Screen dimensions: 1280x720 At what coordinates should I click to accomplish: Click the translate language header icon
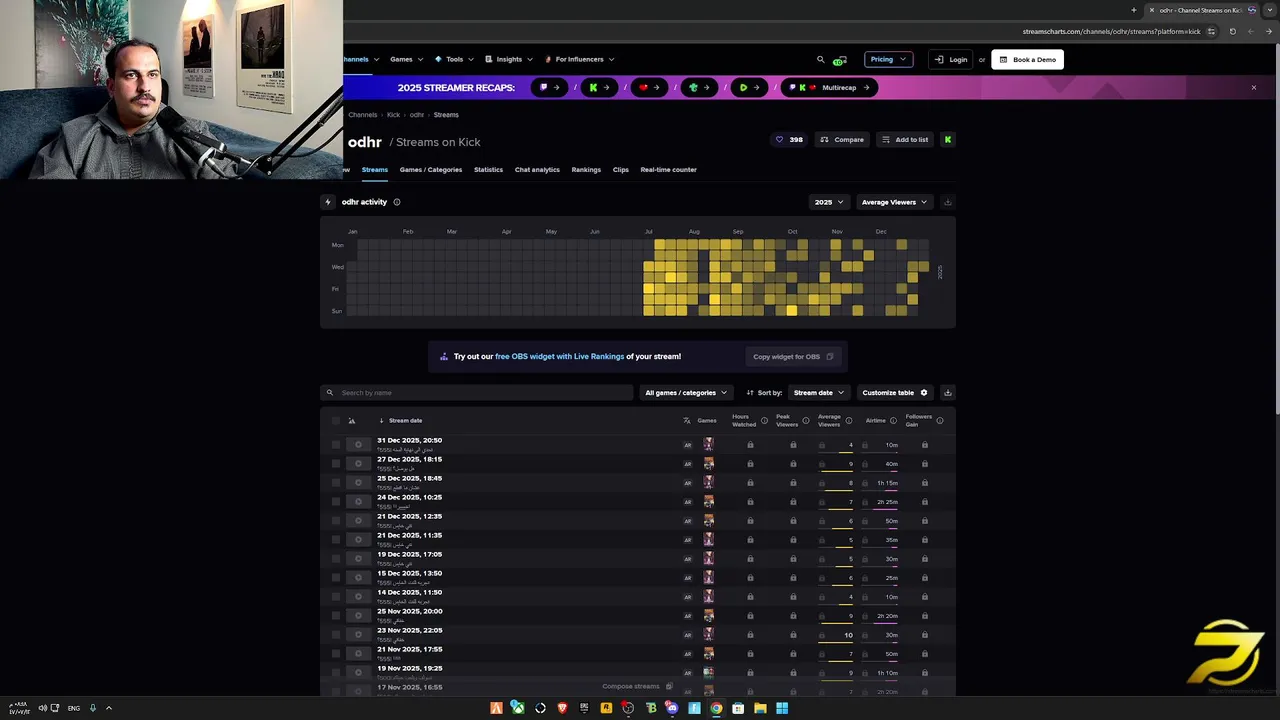pos(687,421)
